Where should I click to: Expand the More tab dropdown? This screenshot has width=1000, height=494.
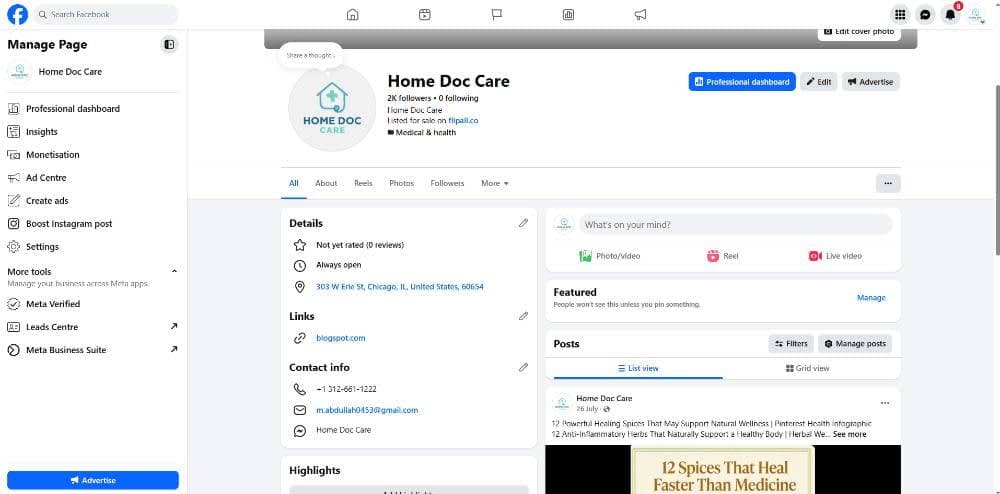click(495, 183)
